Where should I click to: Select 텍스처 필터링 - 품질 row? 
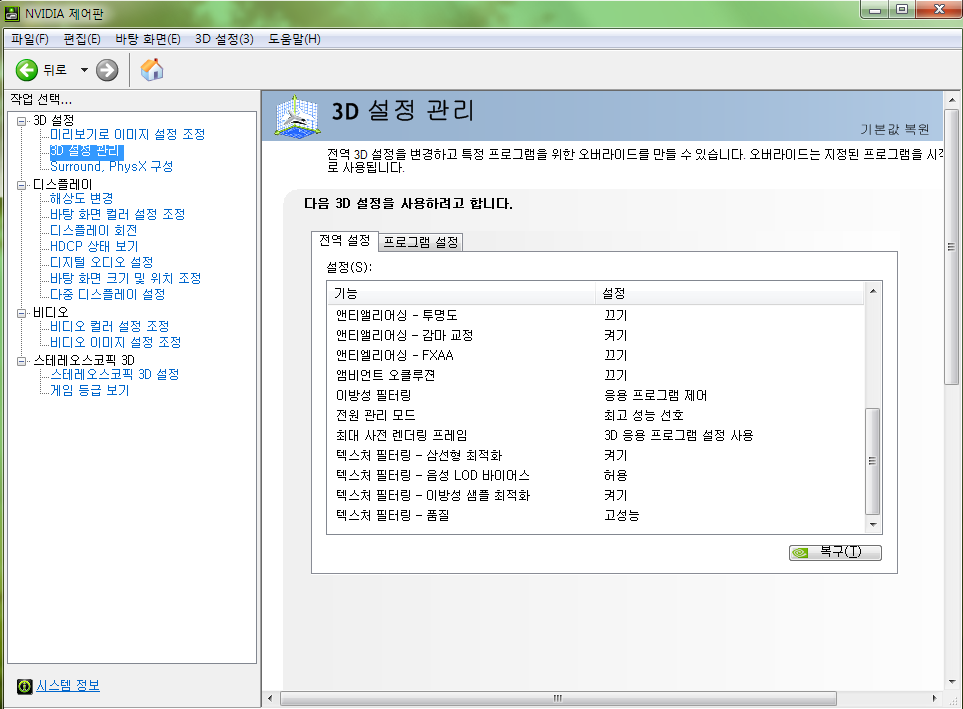[596, 515]
